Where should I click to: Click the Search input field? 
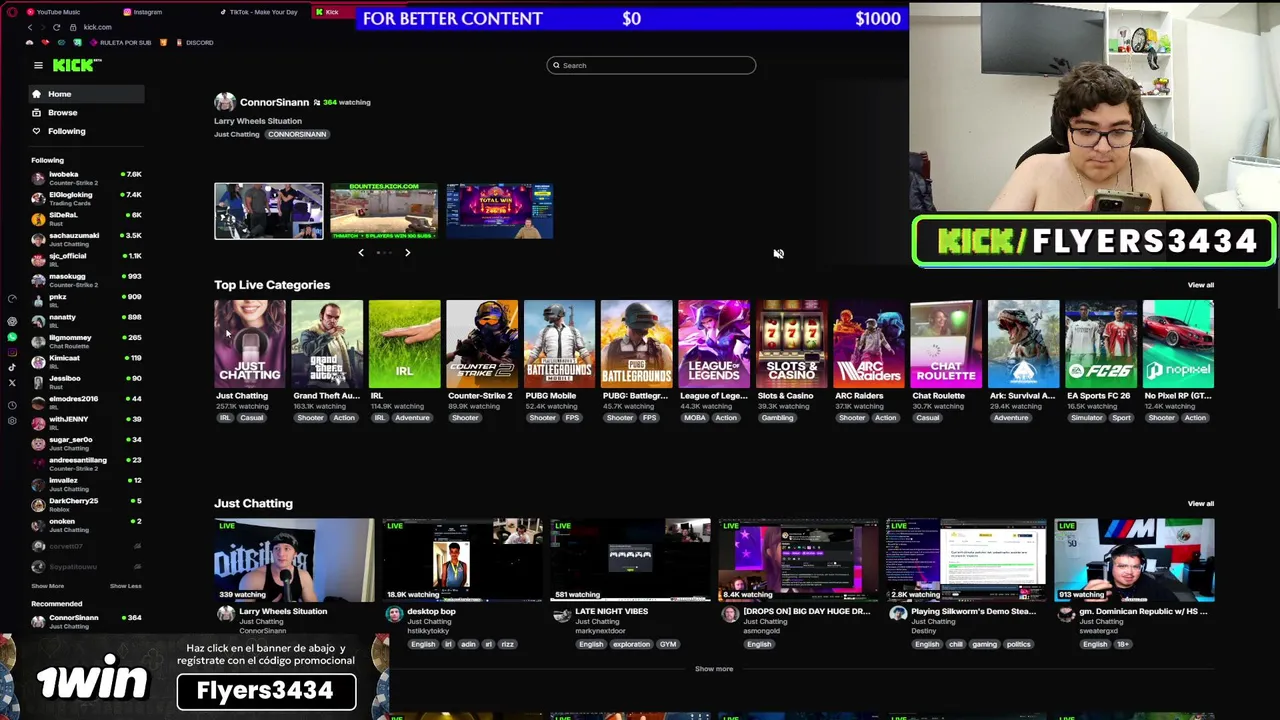[651, 65]
